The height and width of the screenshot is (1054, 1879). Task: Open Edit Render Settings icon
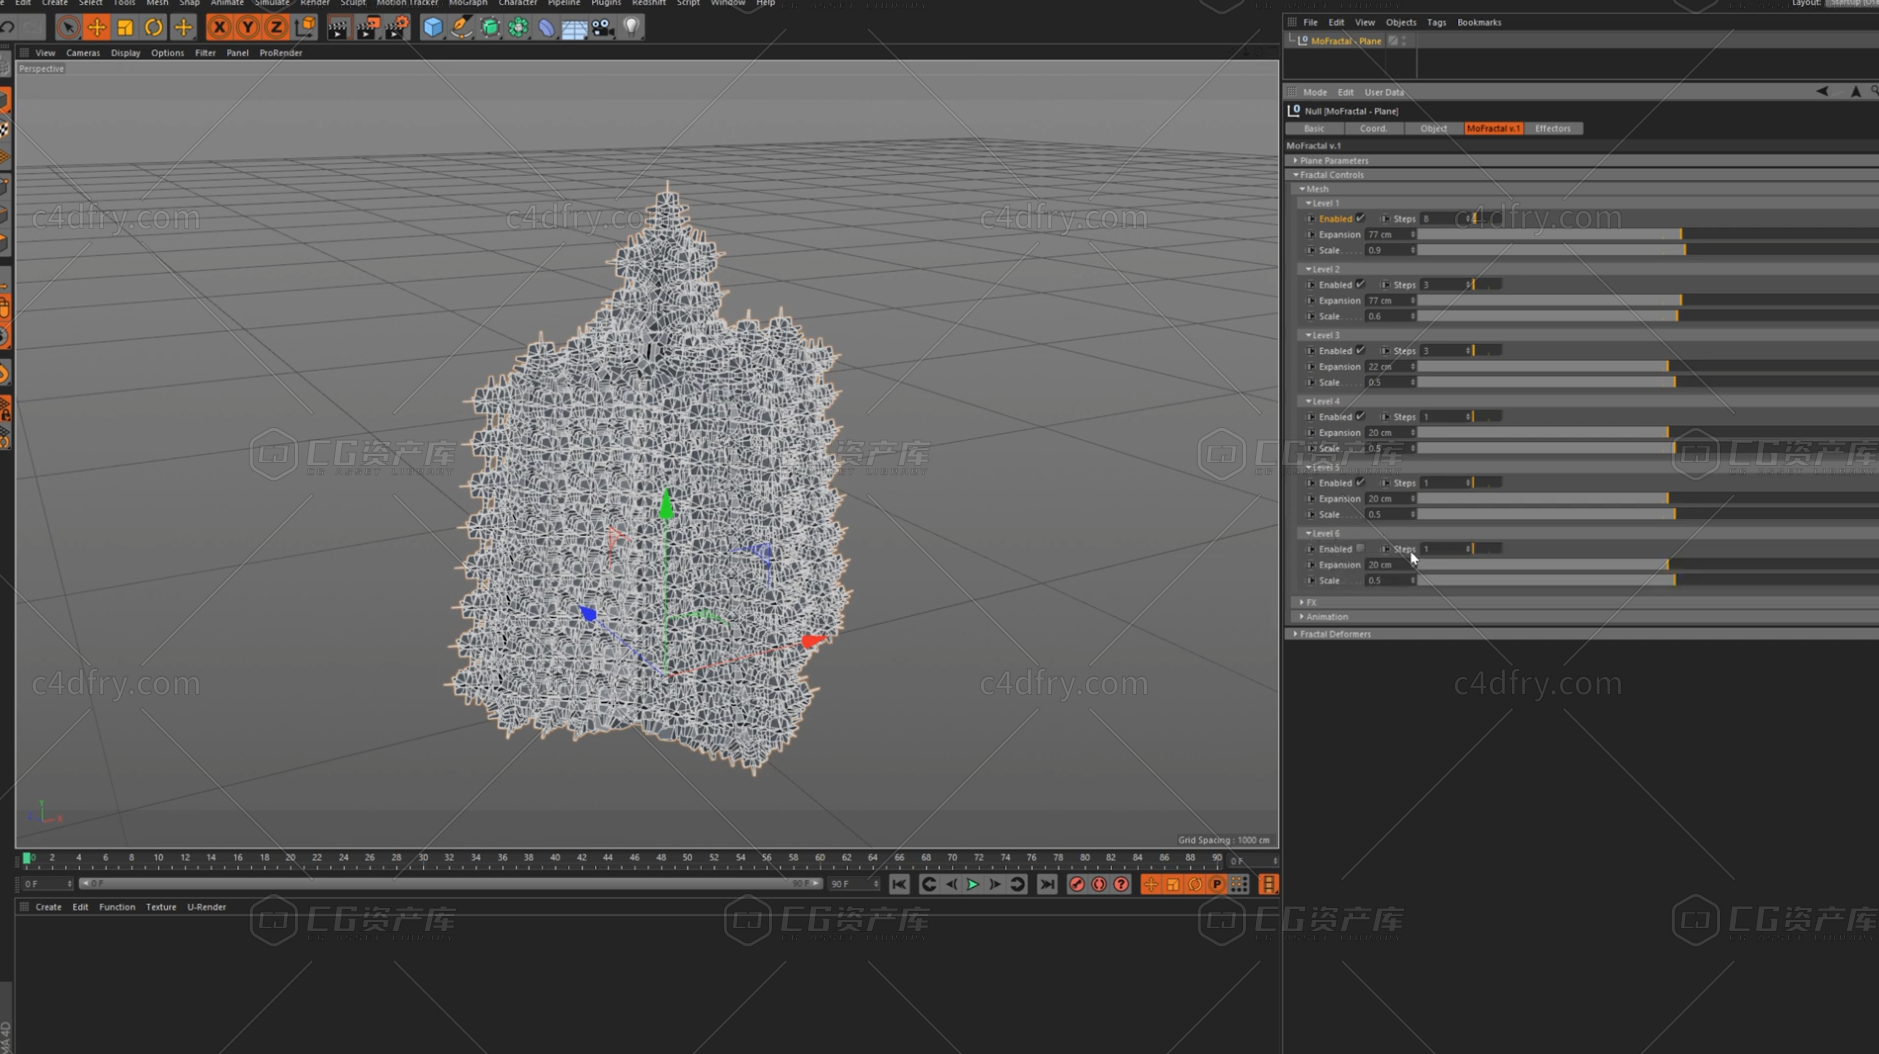[x=396, y=27]
